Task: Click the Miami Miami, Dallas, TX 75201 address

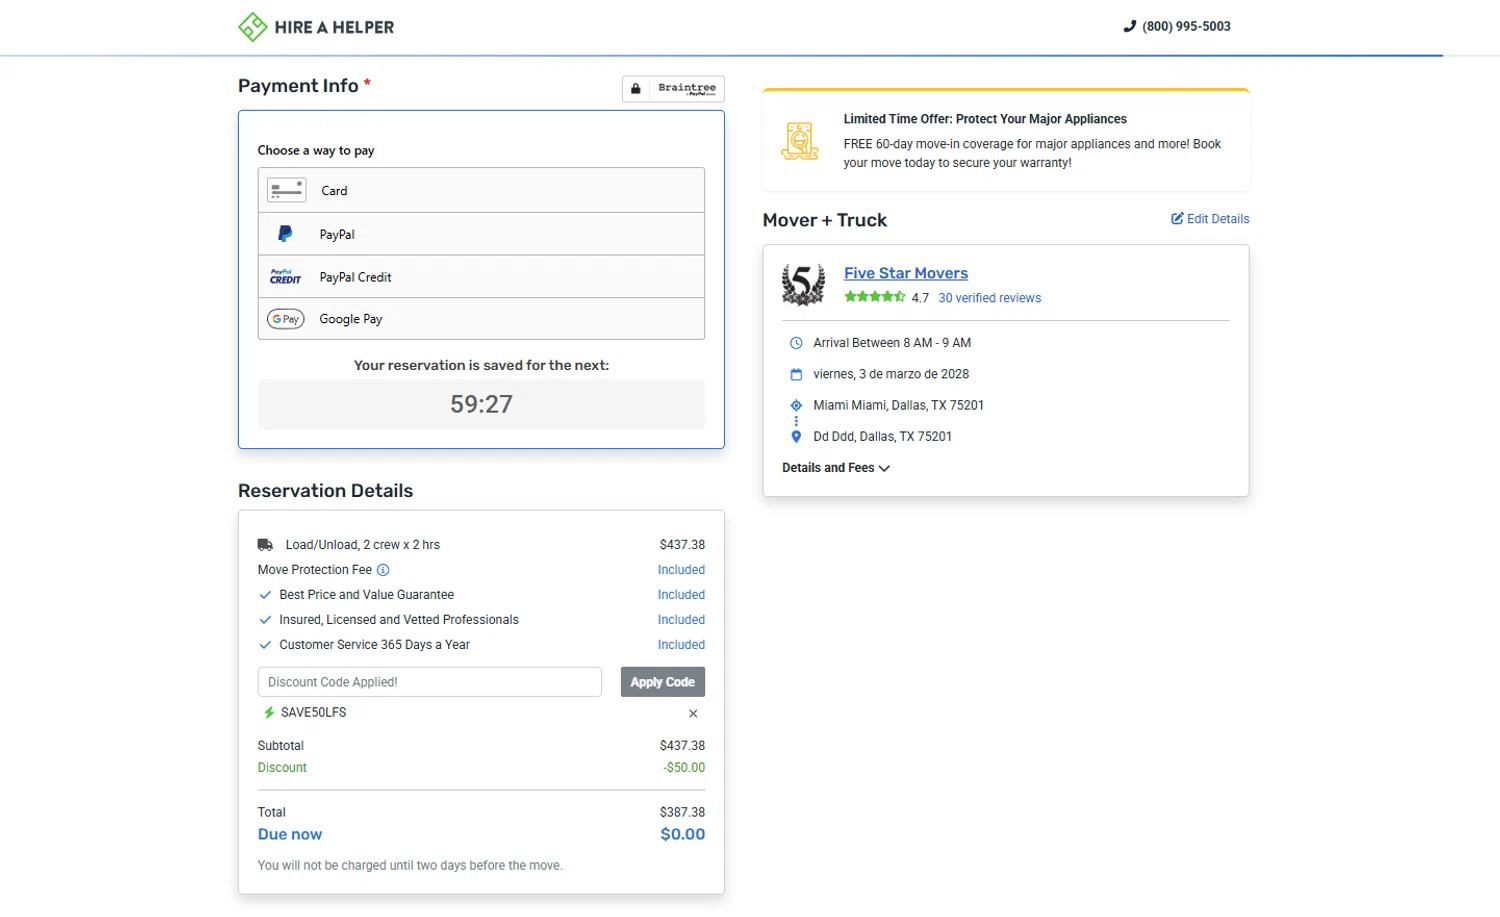Action: (x=898, y=405)
